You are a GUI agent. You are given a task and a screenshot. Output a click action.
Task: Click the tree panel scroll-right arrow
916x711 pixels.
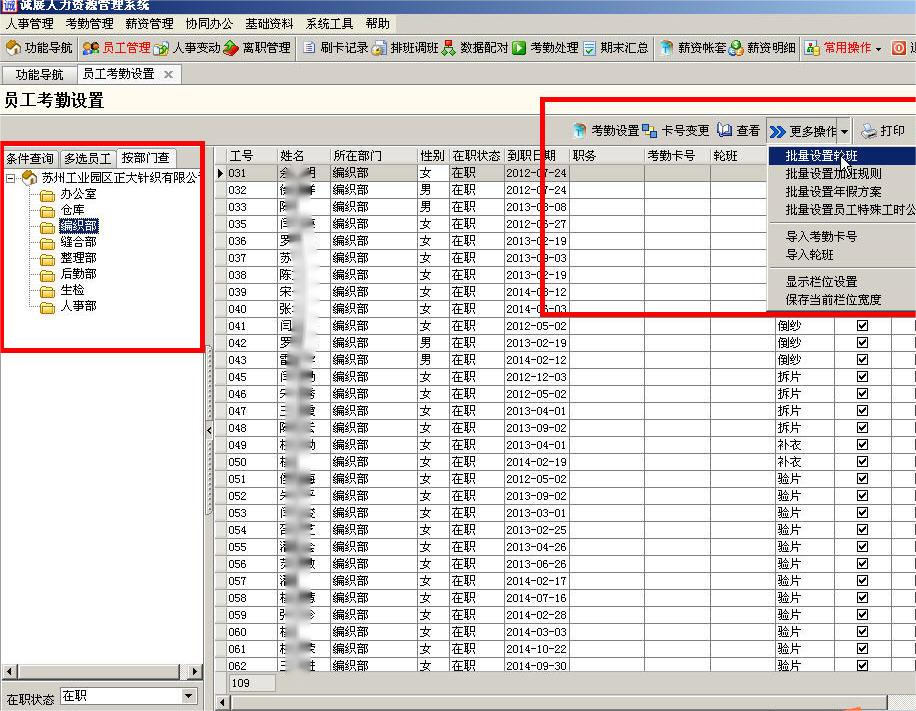click(196, 671)
